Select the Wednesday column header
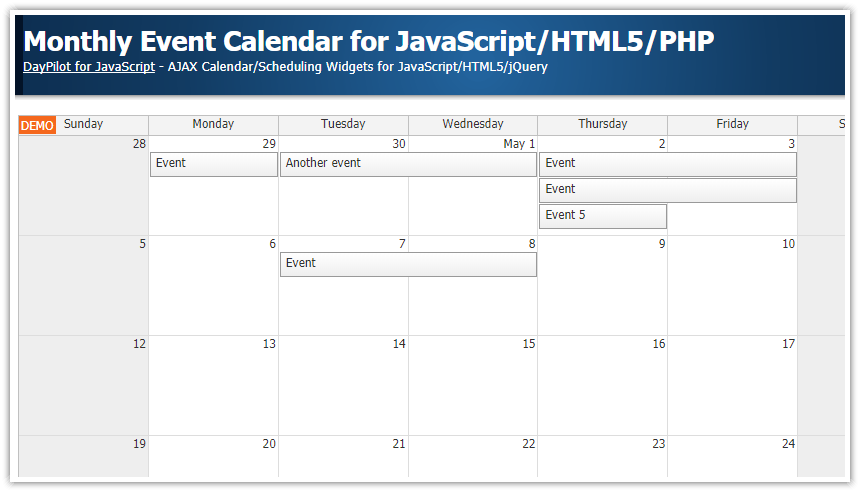This screenshot has width=860, height=492. click(x=473, y=124)
